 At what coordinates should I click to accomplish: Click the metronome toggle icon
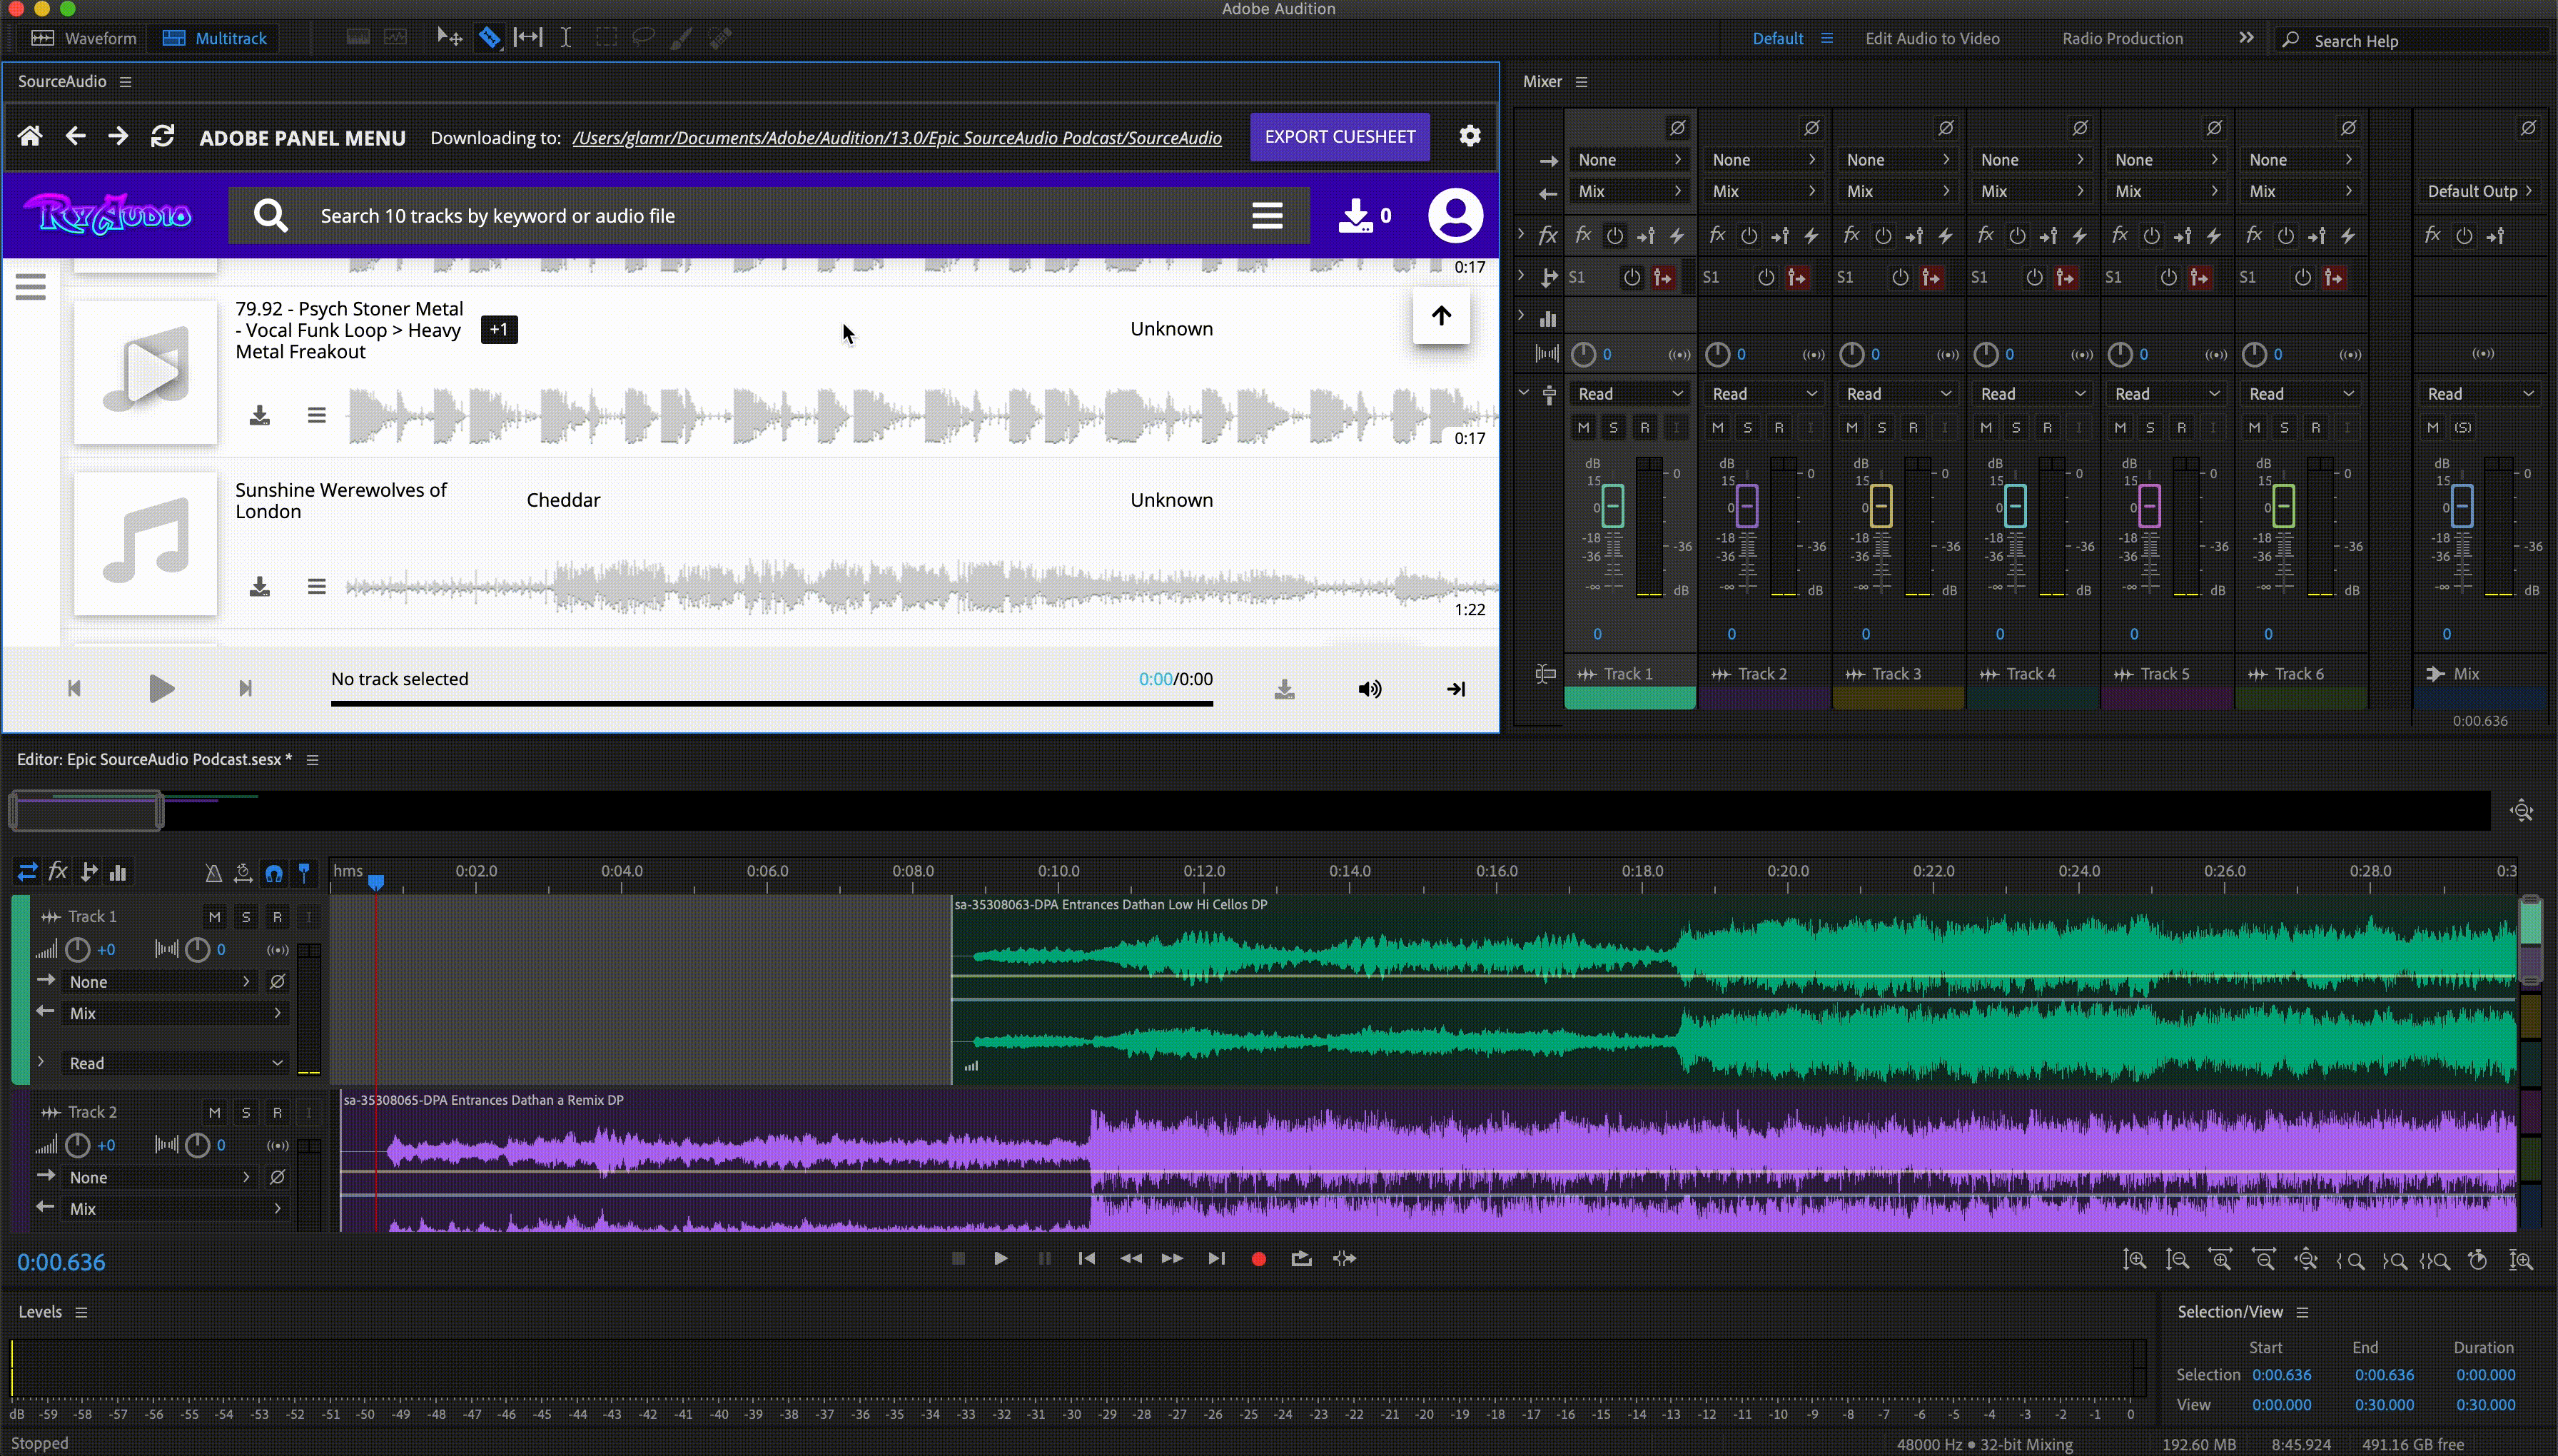click(x=213, y=873)
